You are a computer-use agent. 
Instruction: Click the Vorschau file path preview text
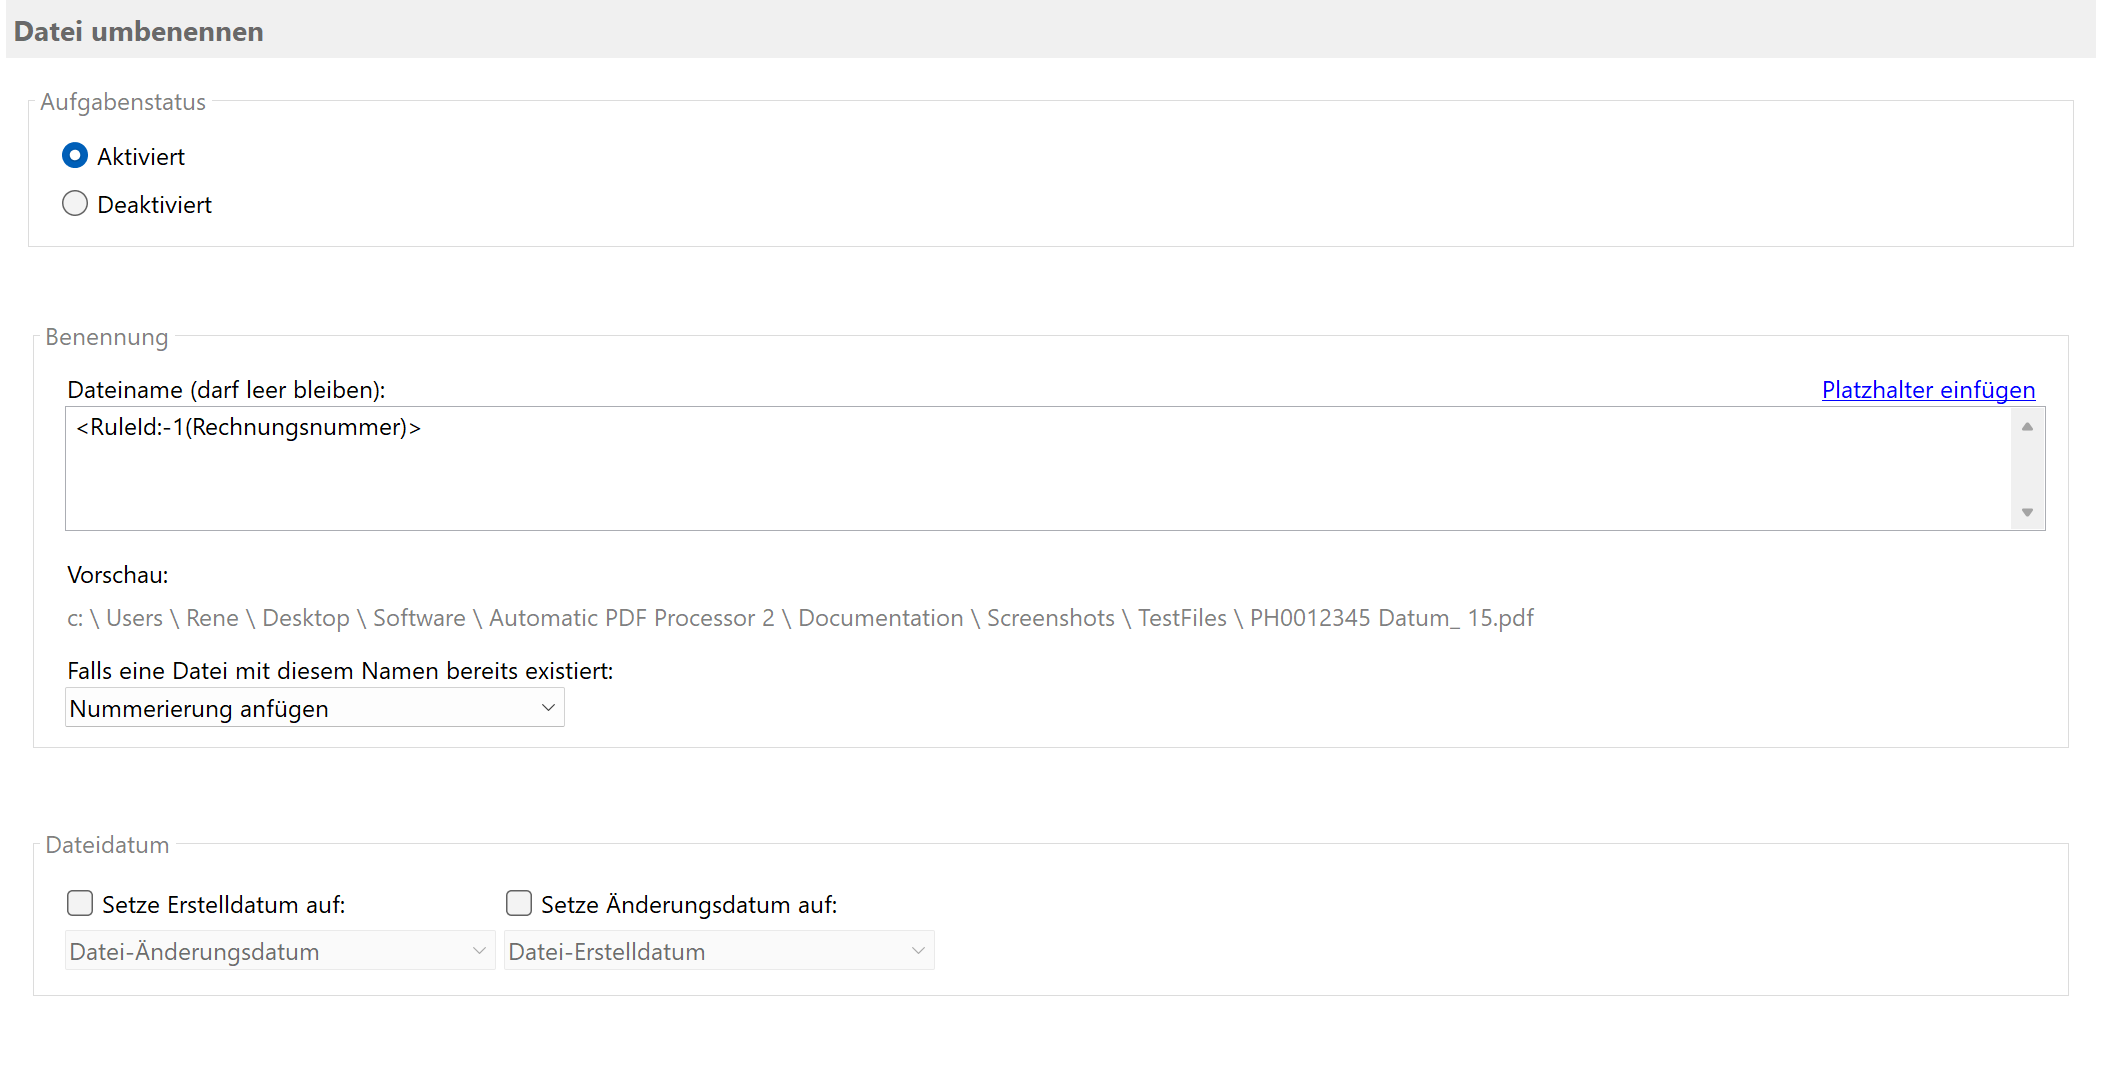pos(799,618)
